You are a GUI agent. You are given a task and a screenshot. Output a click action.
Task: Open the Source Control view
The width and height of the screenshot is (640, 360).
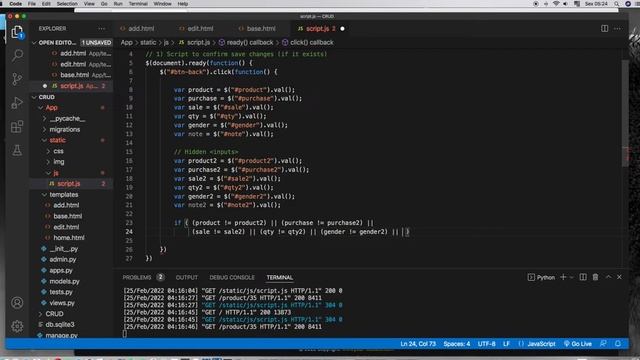click(x=17, y=79)
